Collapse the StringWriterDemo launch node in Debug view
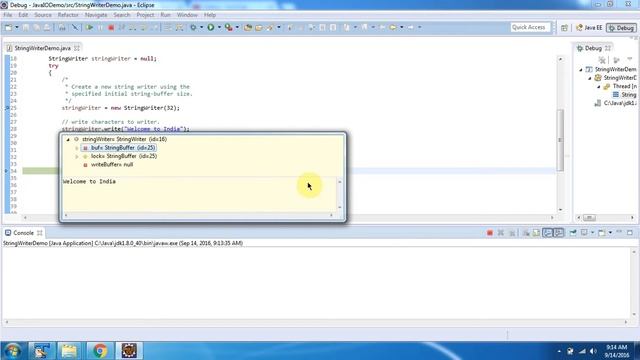The width and height of the screenshot is (640, 360). [x=581, y=69]
